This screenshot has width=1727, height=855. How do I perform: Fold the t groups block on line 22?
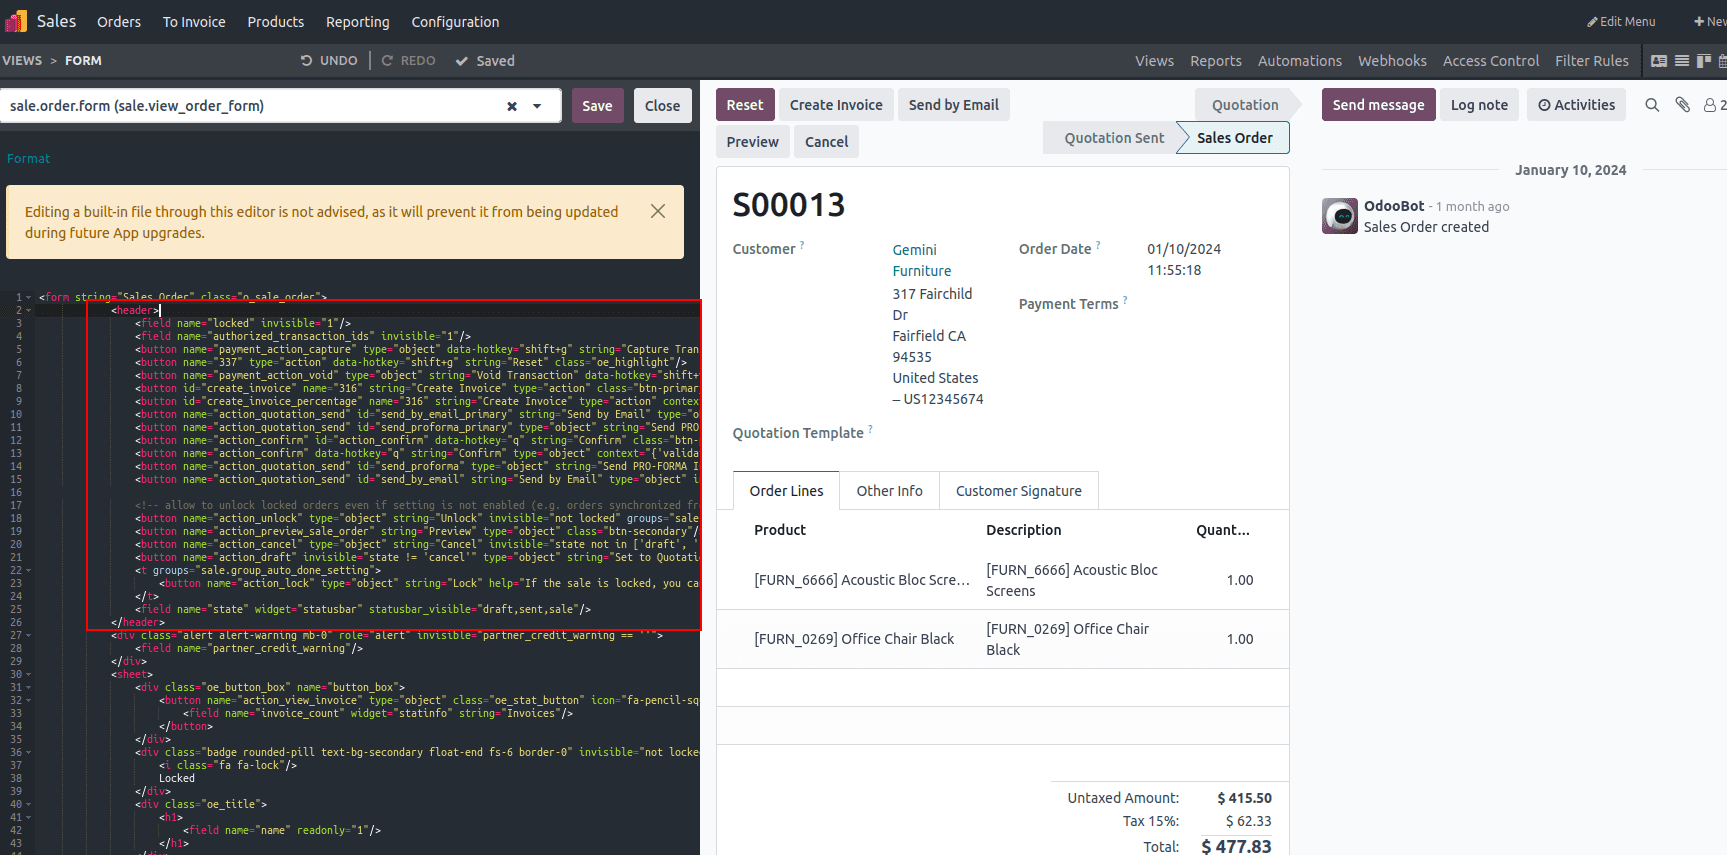click(x=29, y=570)
